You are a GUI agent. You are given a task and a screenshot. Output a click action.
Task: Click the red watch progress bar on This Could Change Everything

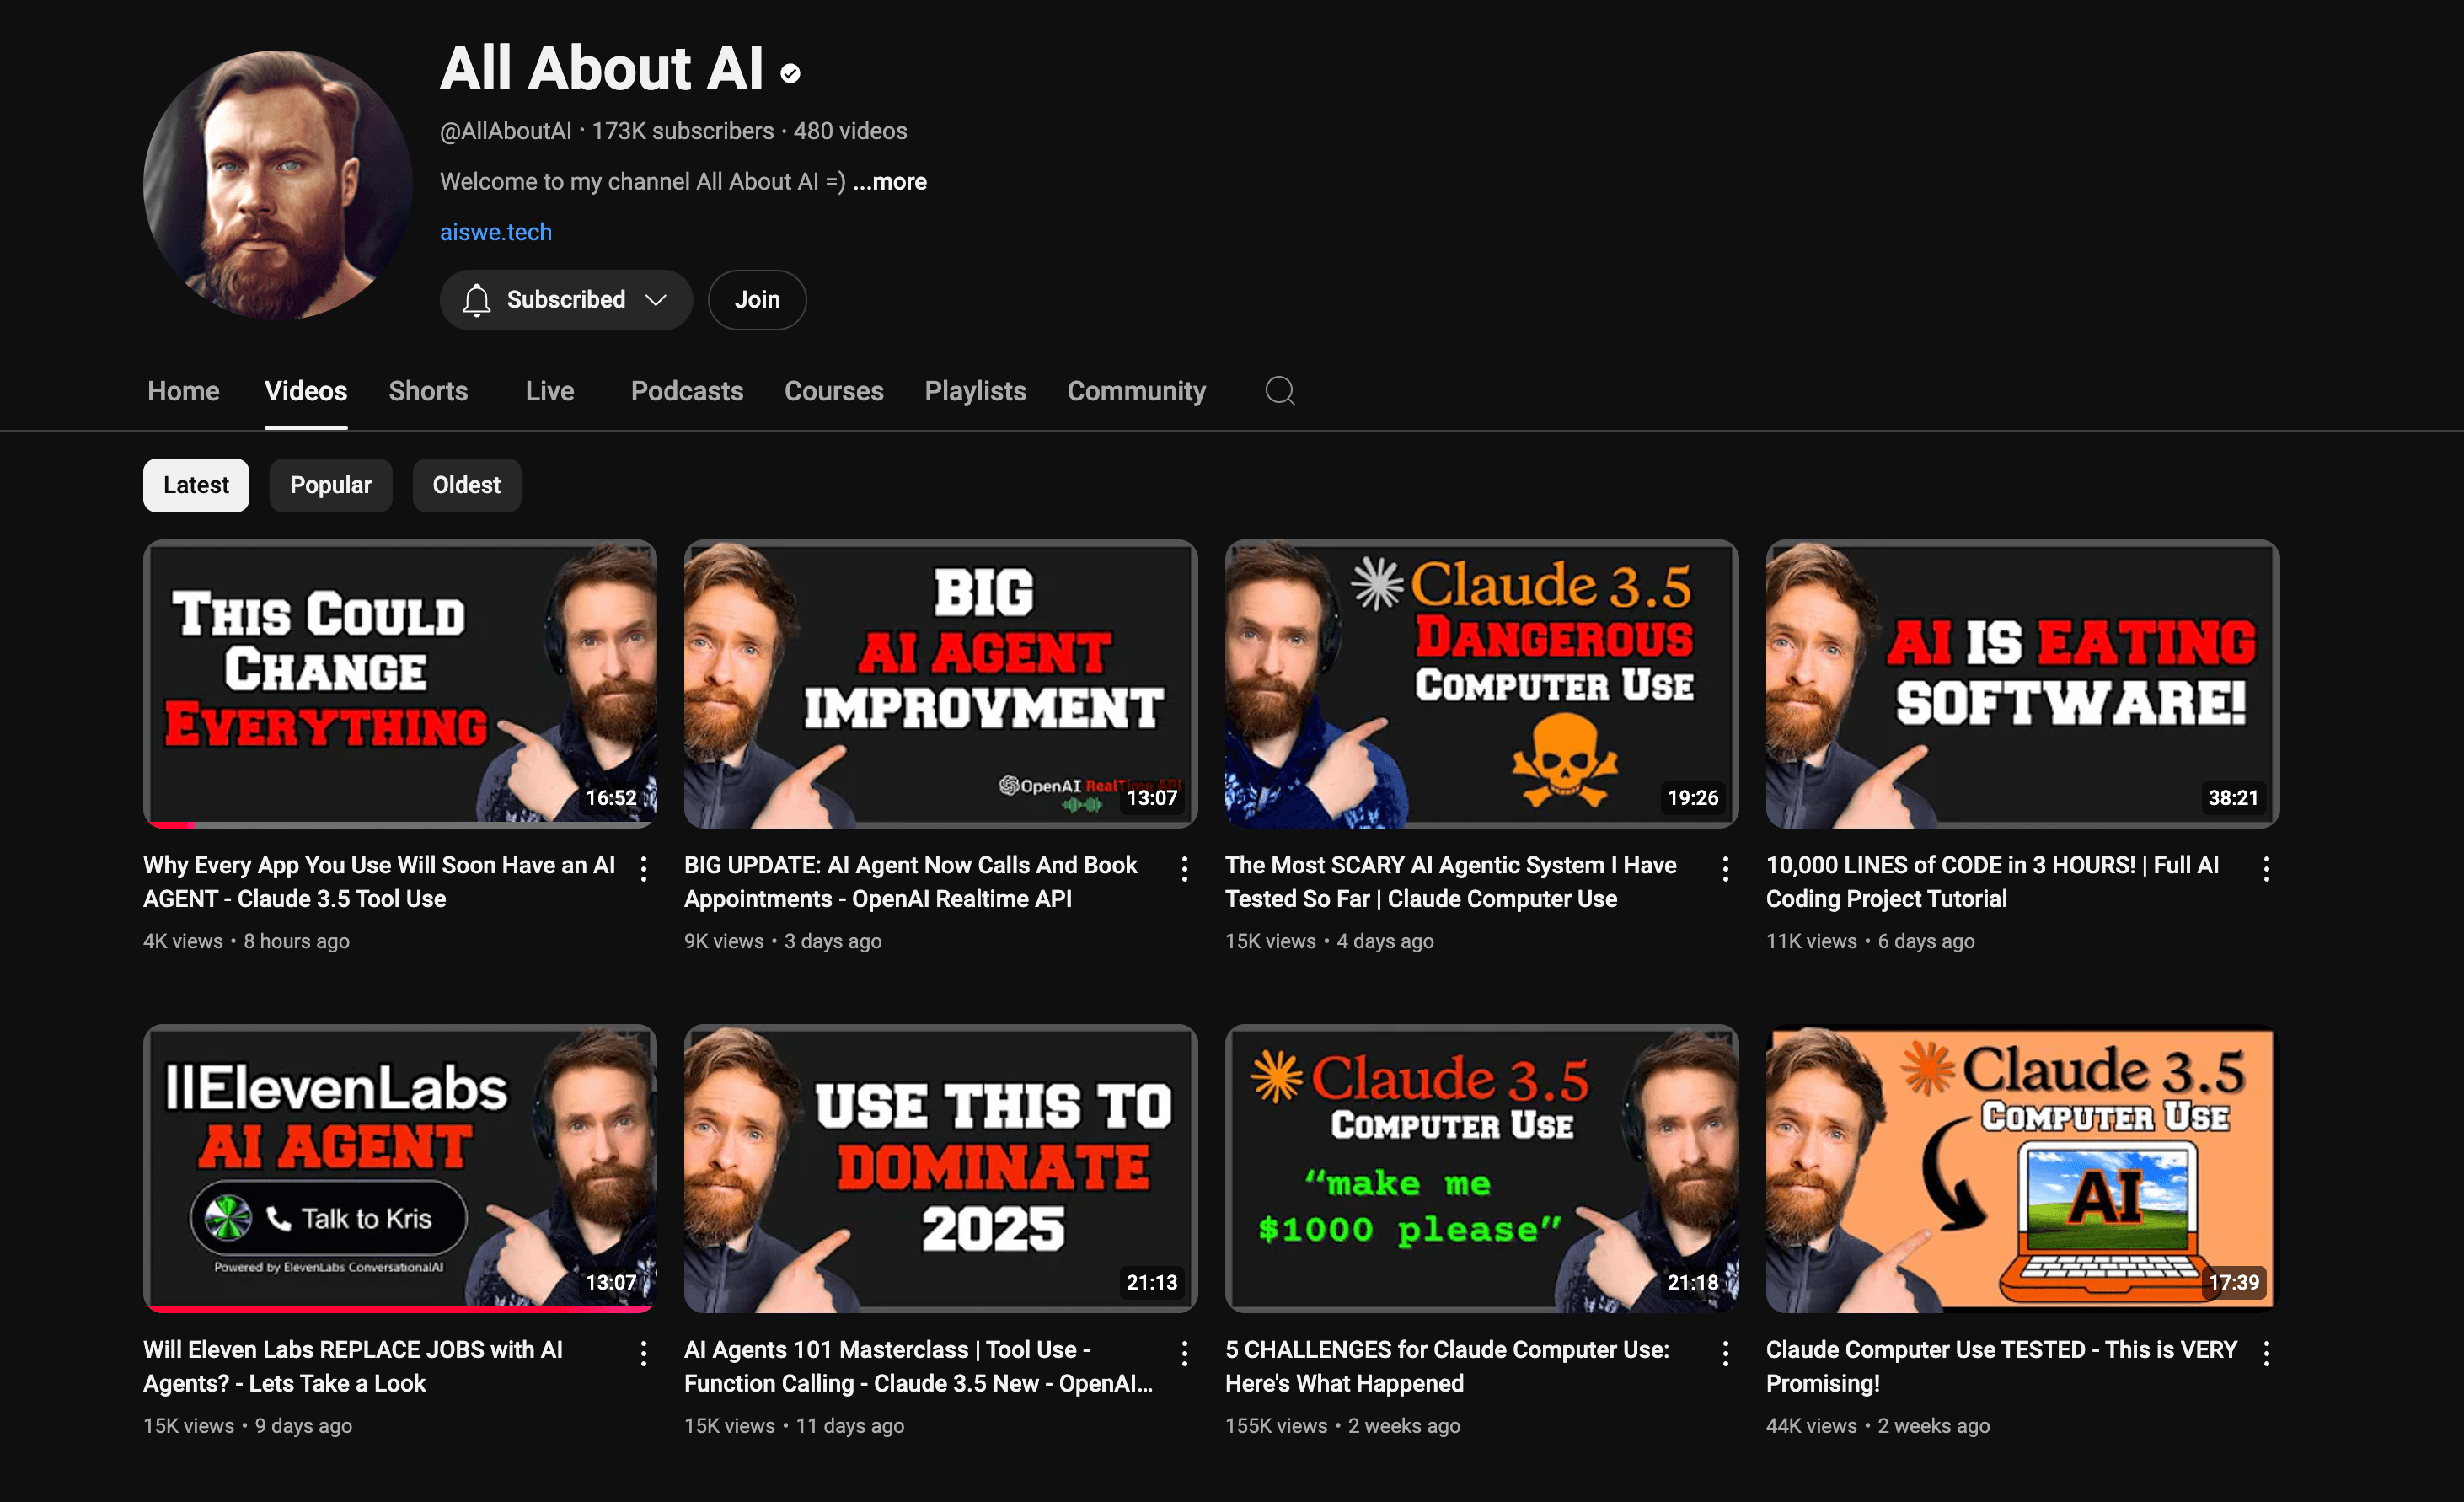172,825
